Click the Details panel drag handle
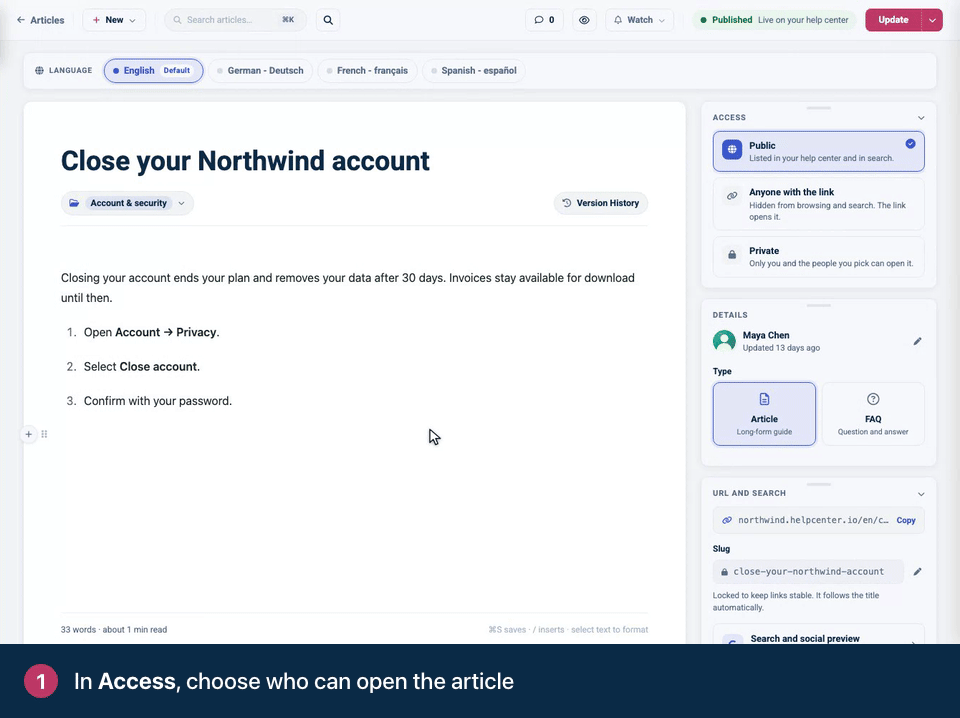This screenshot has width=960, height=718. tap(819, 305)
